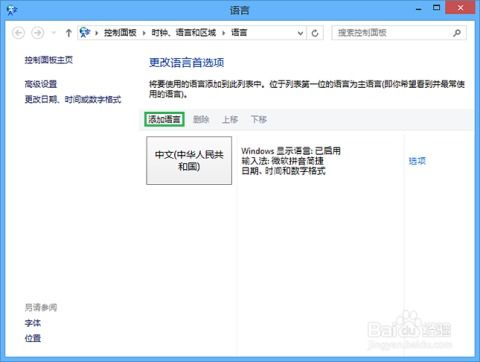480x362 pixels.
Task: Open 控制面板主页 link
Action: click(x=49, y=60)
